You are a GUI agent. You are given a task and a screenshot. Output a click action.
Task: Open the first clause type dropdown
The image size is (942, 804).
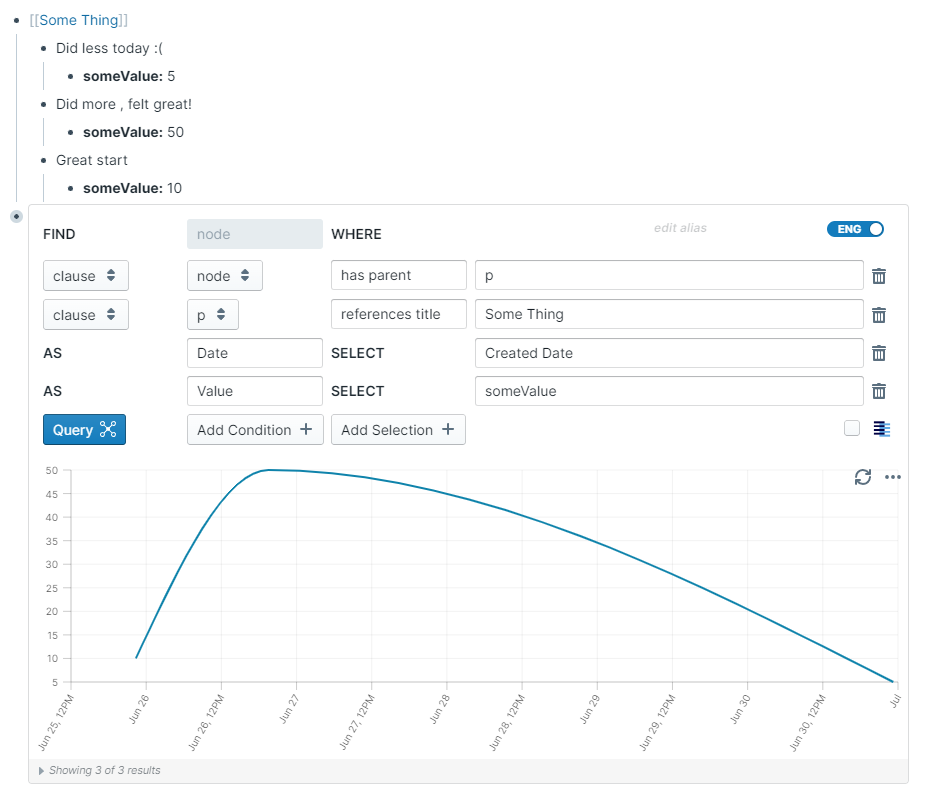click(86, 276)
